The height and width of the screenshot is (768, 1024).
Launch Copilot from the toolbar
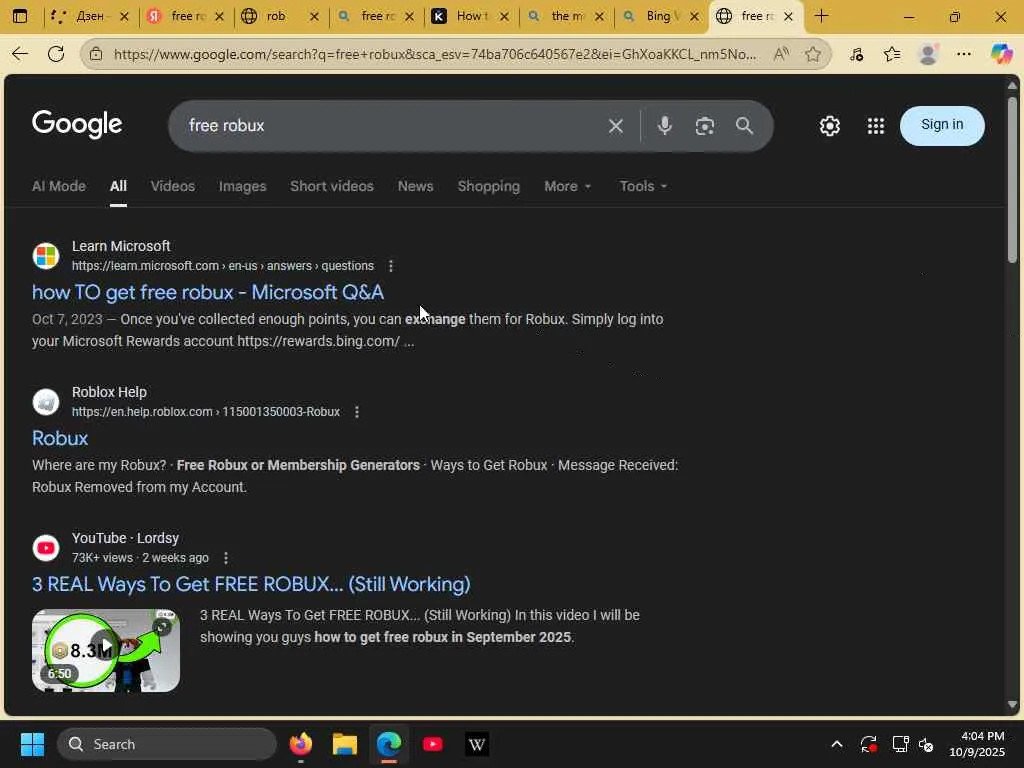pyautogui.click(x=1001, y=54)
